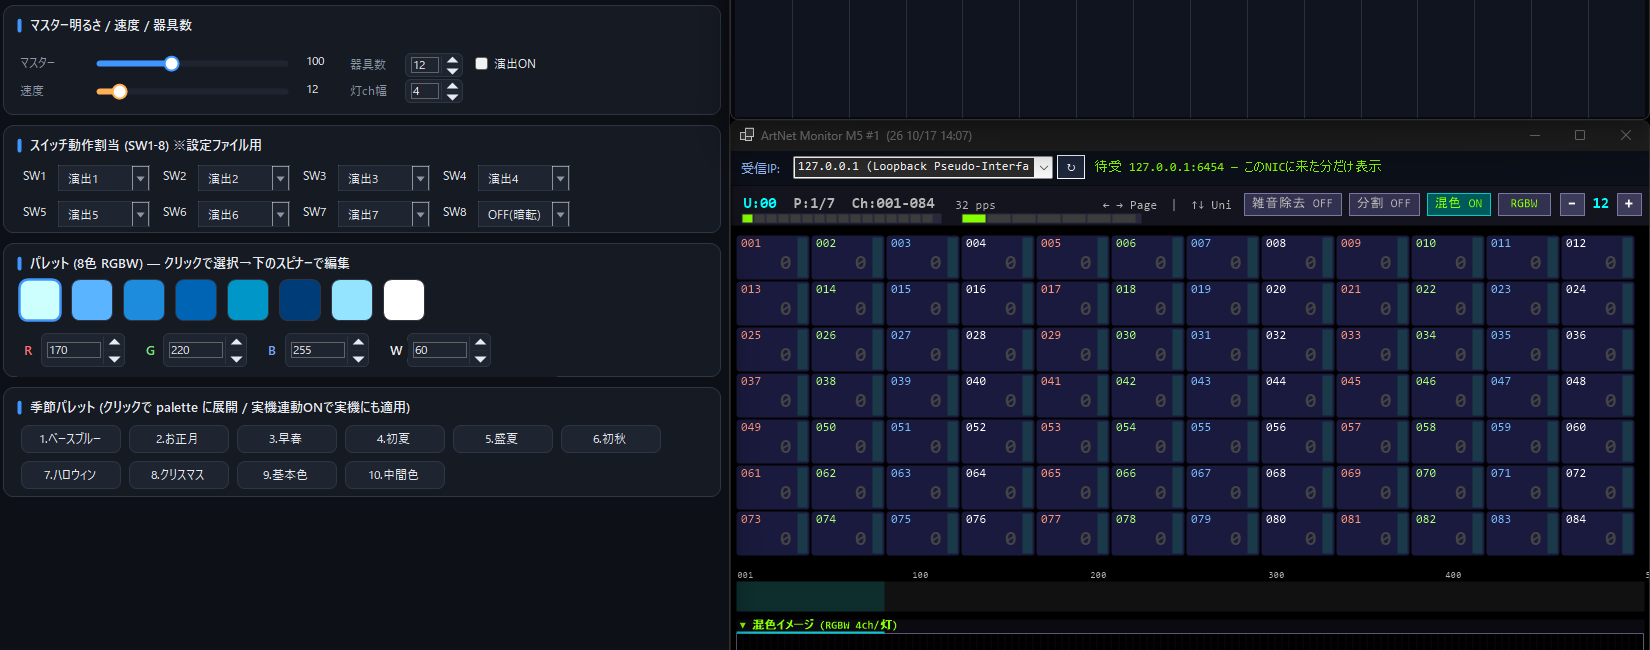Click the refresh button beside the 受信IP dropdown
The height and width of the screenshot is (650, 1650).
tap(1070, 167)
